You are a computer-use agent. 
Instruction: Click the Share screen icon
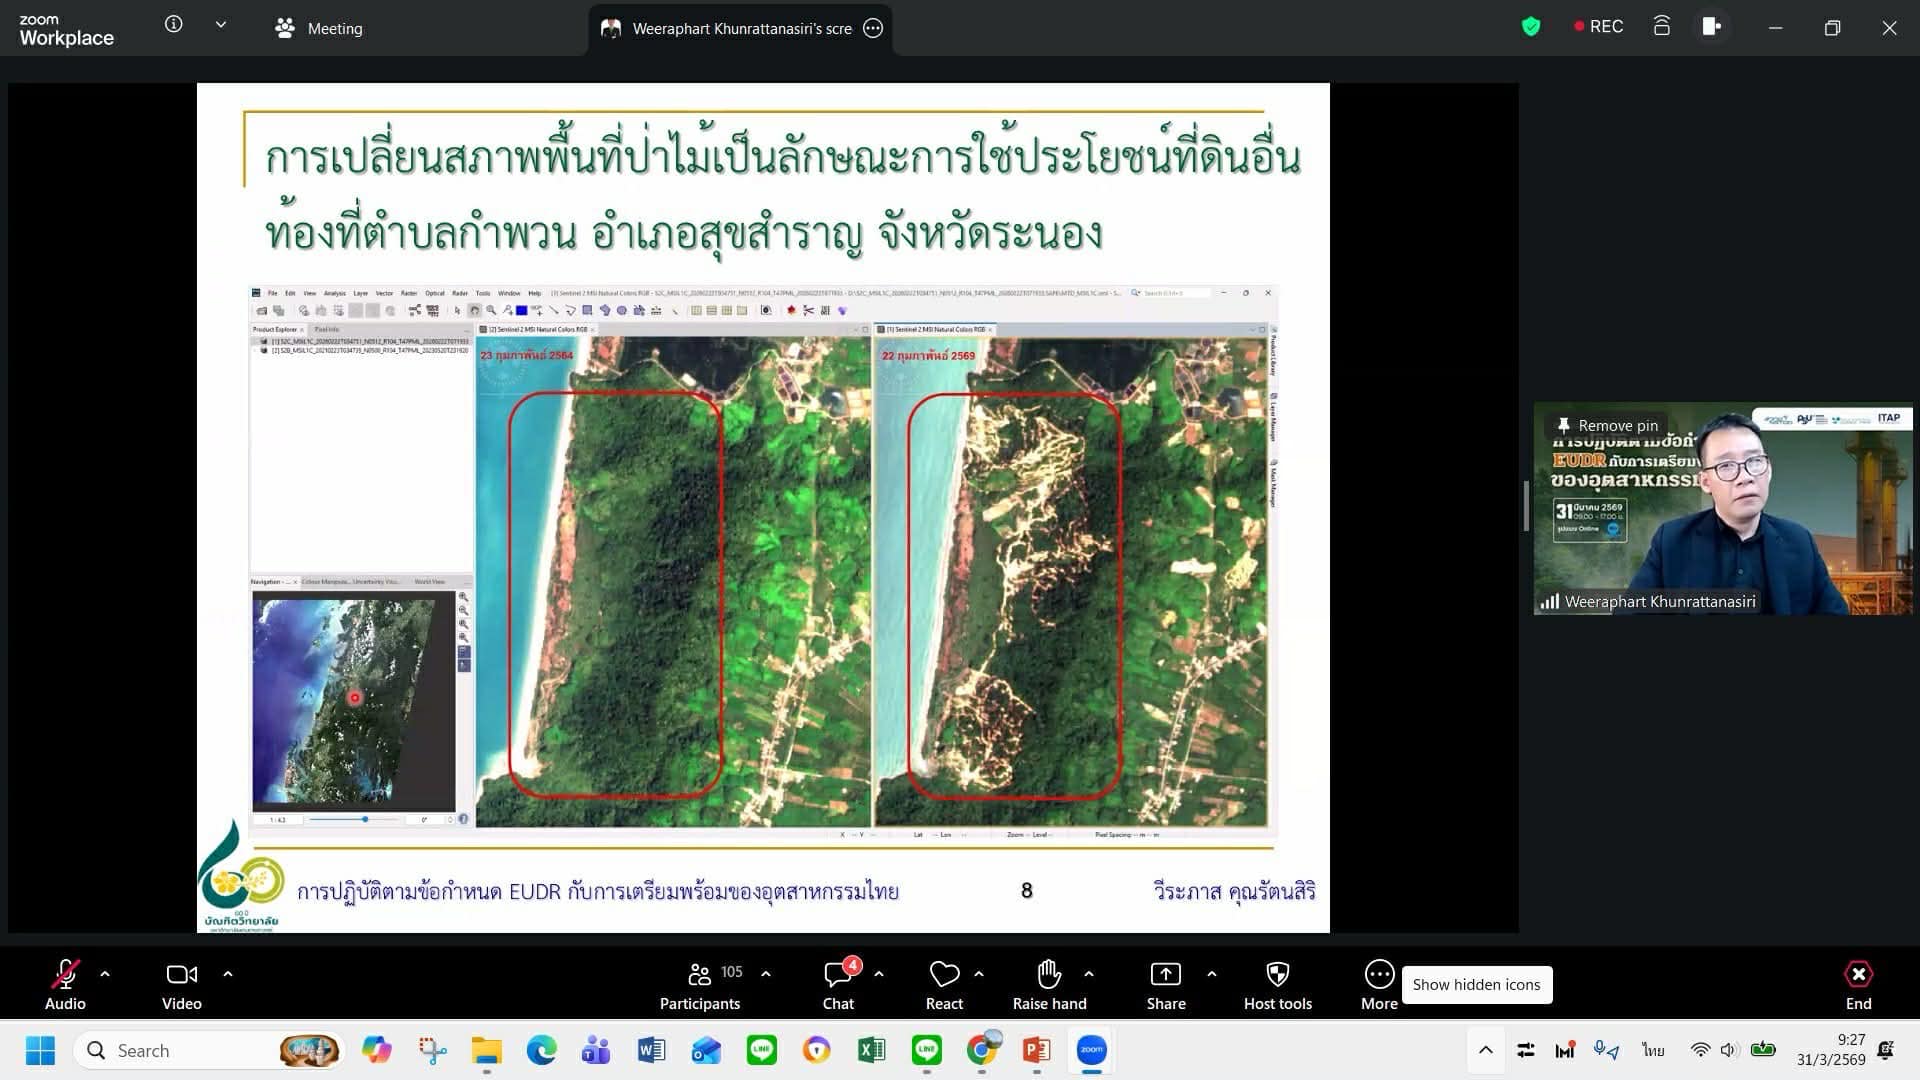[x=1165, y=974]
